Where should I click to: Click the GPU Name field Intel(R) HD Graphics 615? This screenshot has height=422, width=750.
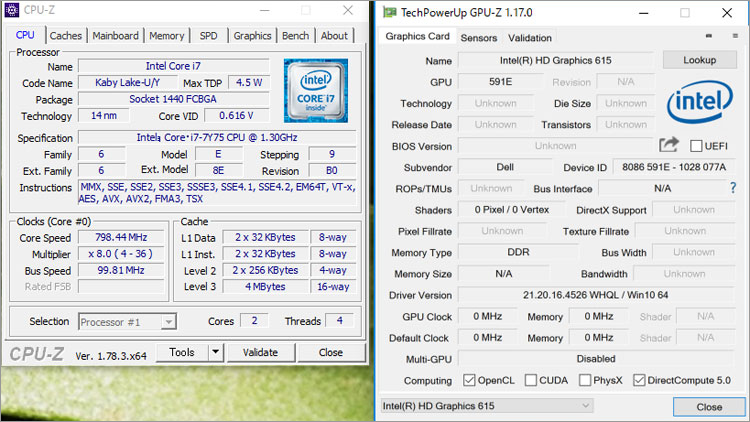pos(555,61)
